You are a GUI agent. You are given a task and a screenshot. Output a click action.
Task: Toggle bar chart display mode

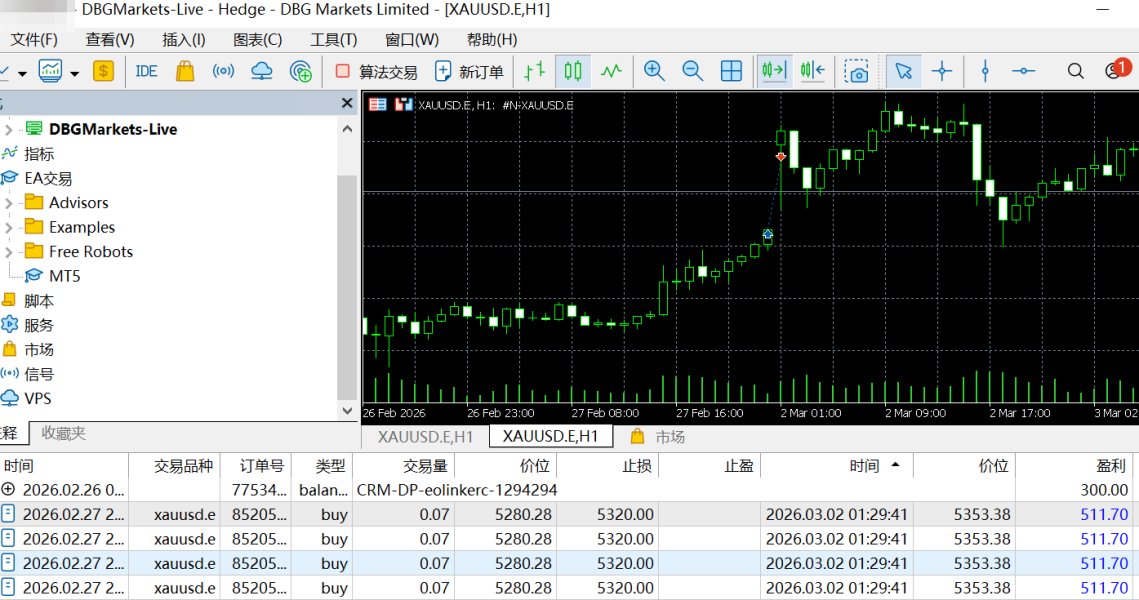(x=535, y=71)
